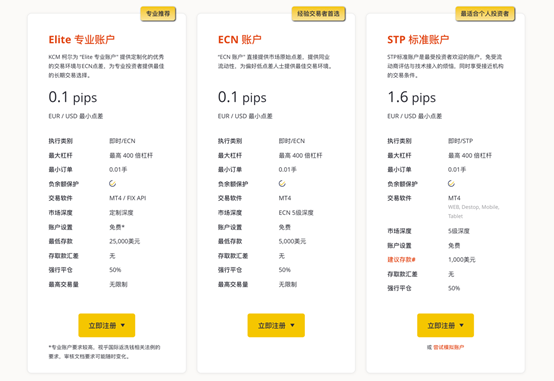Click the 免费* value in Elite card
This screenshot has height=381, width=554.
117,227
